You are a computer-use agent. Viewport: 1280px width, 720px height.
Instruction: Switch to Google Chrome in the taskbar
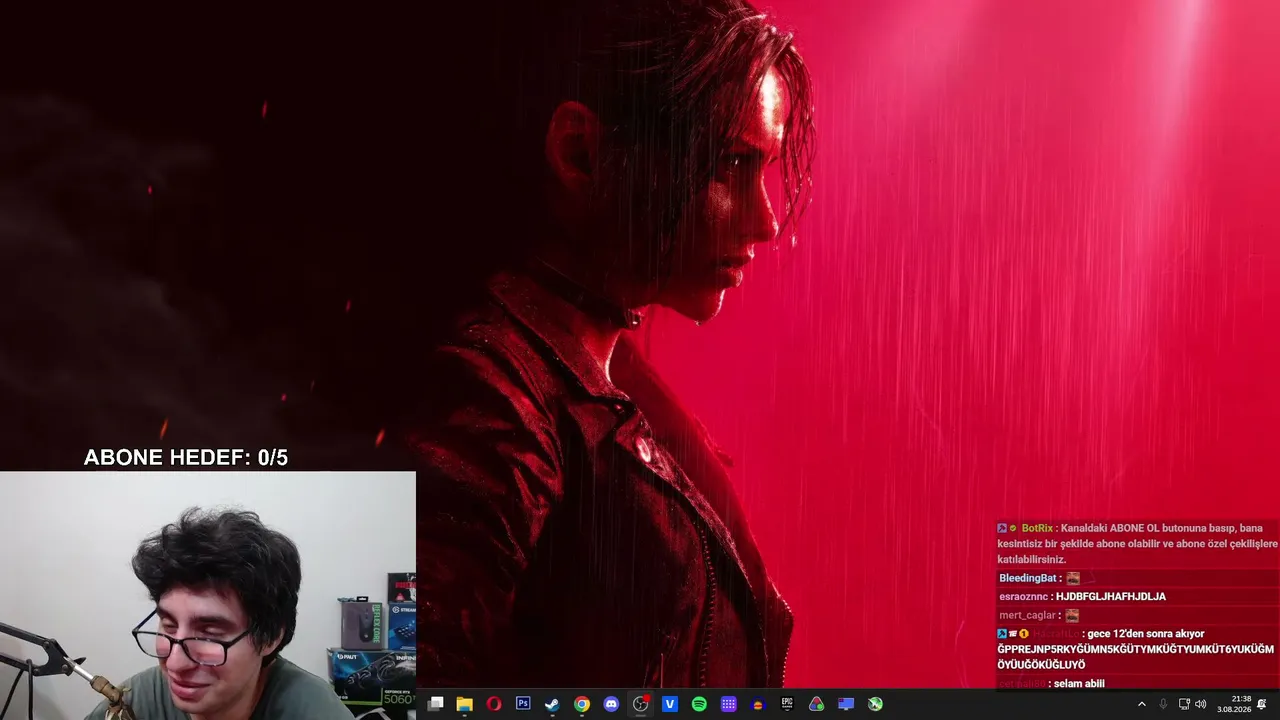point(582,704)
